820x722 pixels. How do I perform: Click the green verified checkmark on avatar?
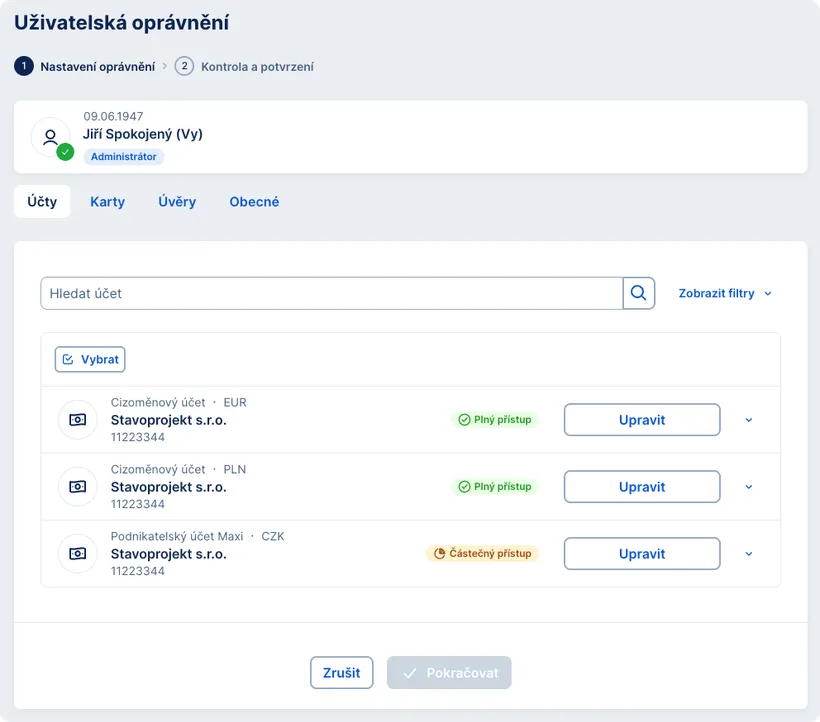65,152
